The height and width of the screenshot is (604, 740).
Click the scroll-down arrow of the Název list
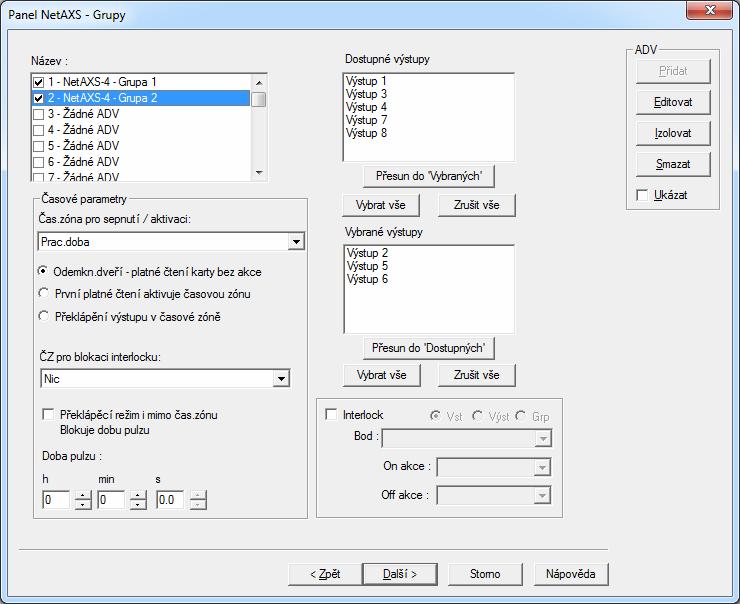259,172
